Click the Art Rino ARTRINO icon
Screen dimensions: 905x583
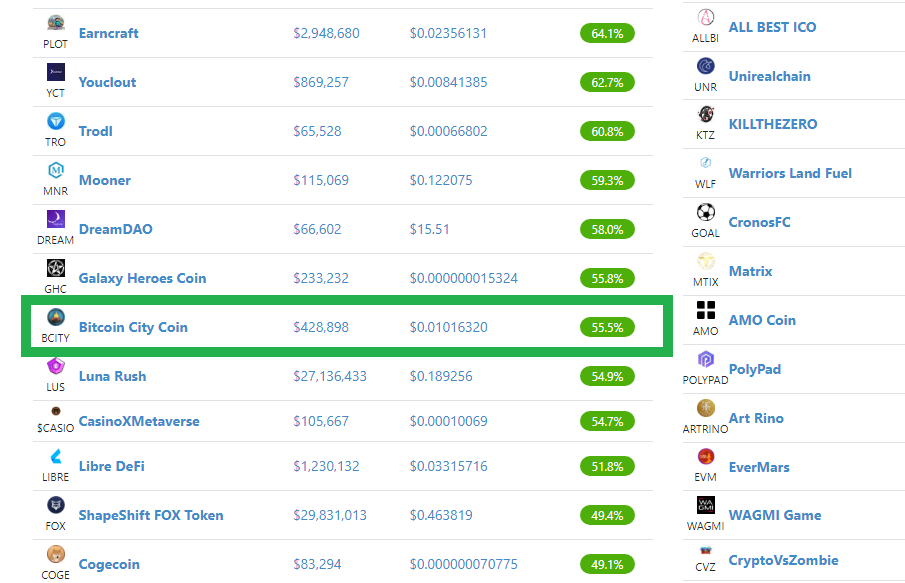click(705, 409)
